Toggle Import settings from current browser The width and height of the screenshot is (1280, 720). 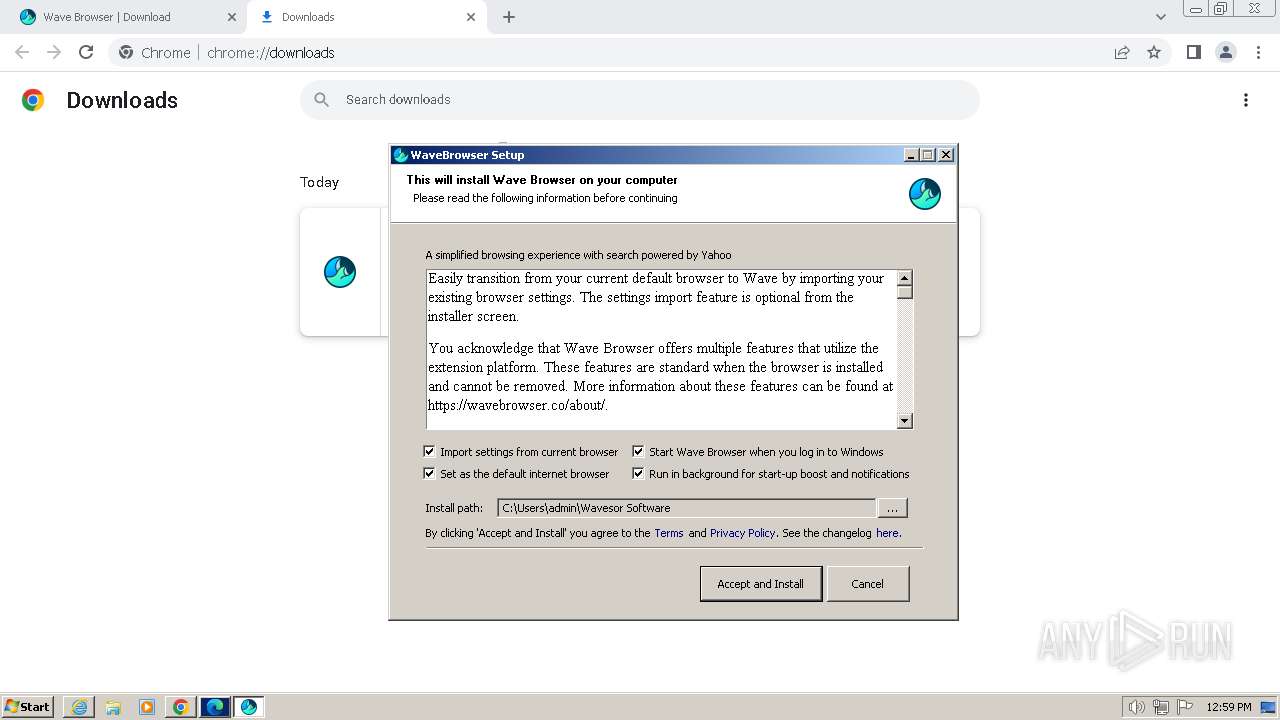[429, 452]
